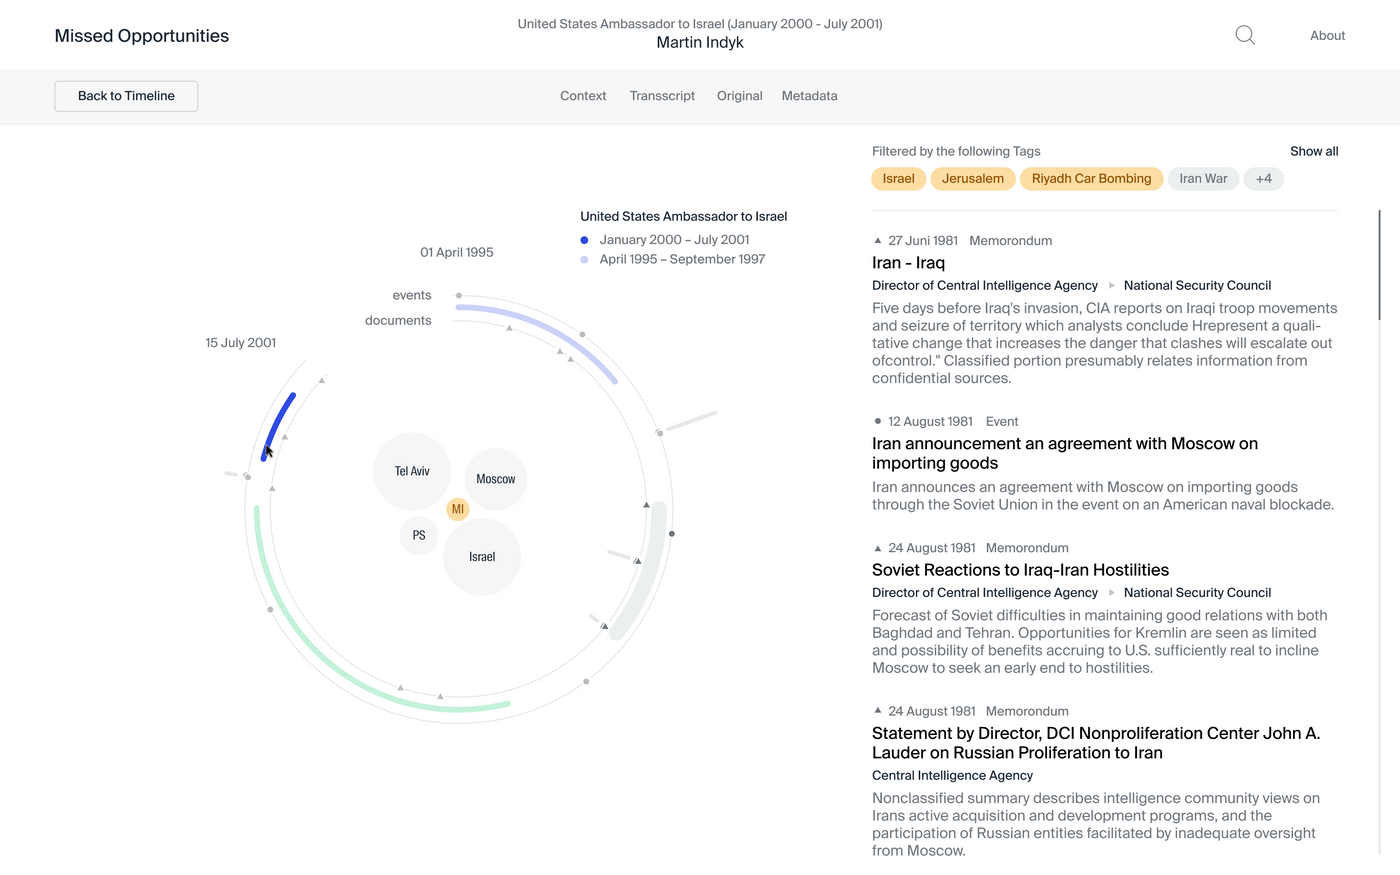Expand the +4 more tags chip

coord(1264,179)
